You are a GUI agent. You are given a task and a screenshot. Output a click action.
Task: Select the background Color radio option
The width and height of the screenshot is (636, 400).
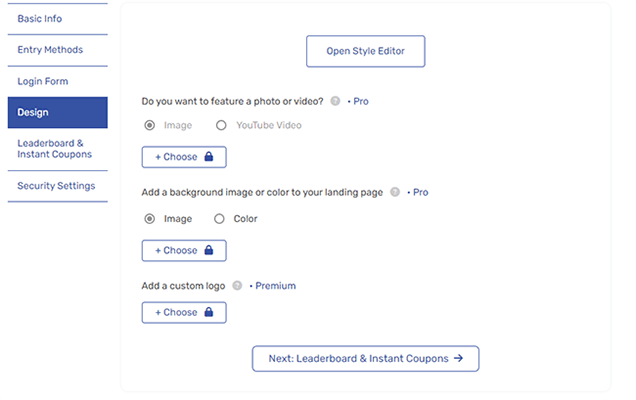(222, 219)
